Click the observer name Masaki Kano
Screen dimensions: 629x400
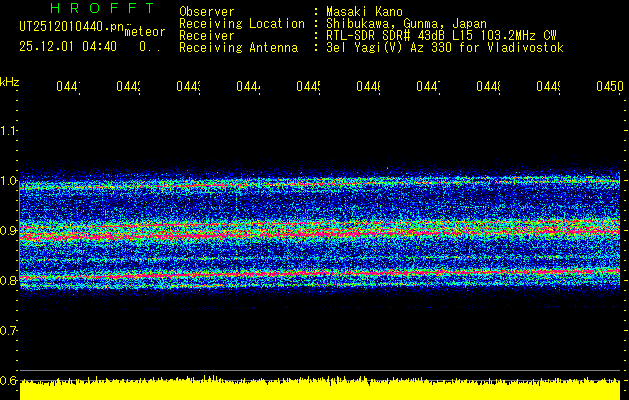pyautogui.click(x=364, y=11)
